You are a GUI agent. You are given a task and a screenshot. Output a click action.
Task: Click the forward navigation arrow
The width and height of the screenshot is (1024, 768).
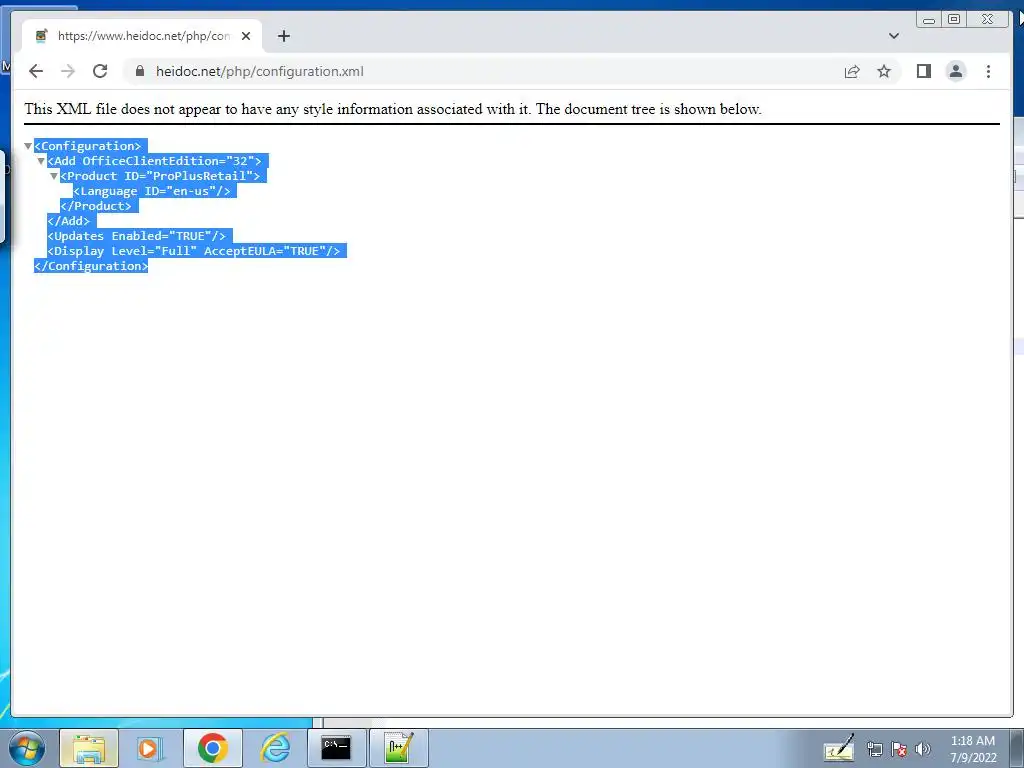tap(68, 71)
